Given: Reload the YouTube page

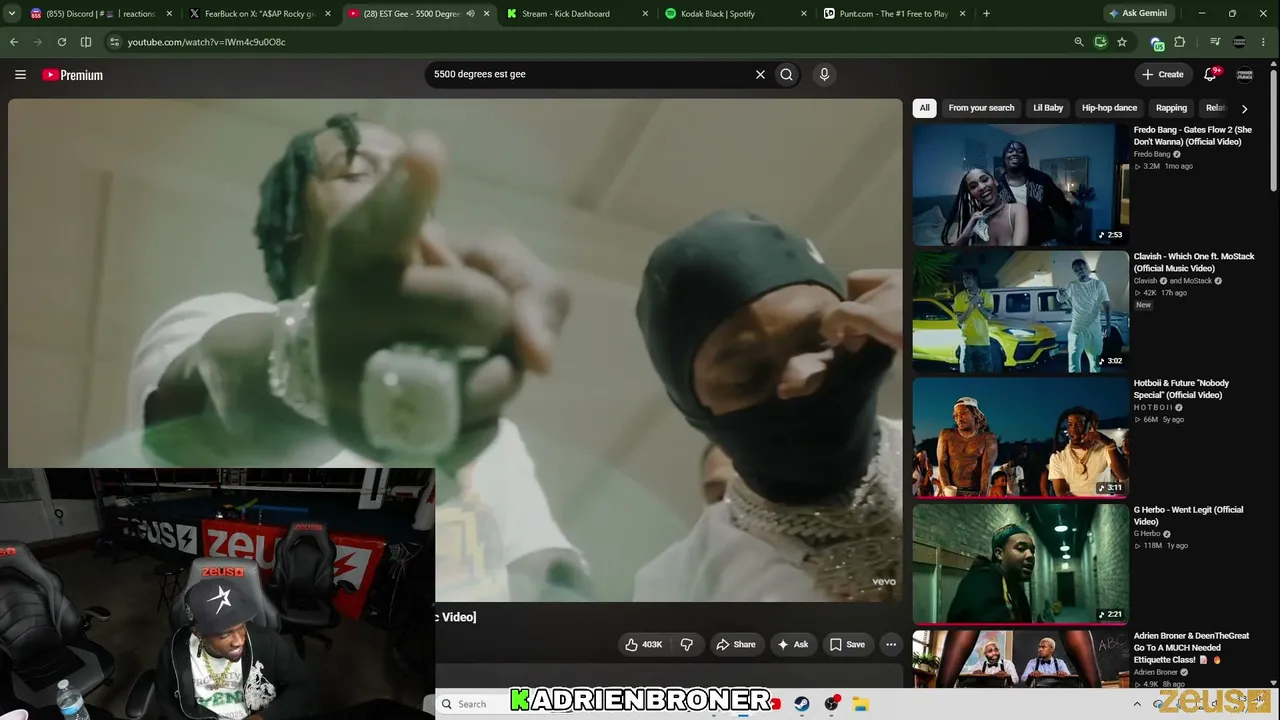Looking at the screenshot, I should point(62,42).
